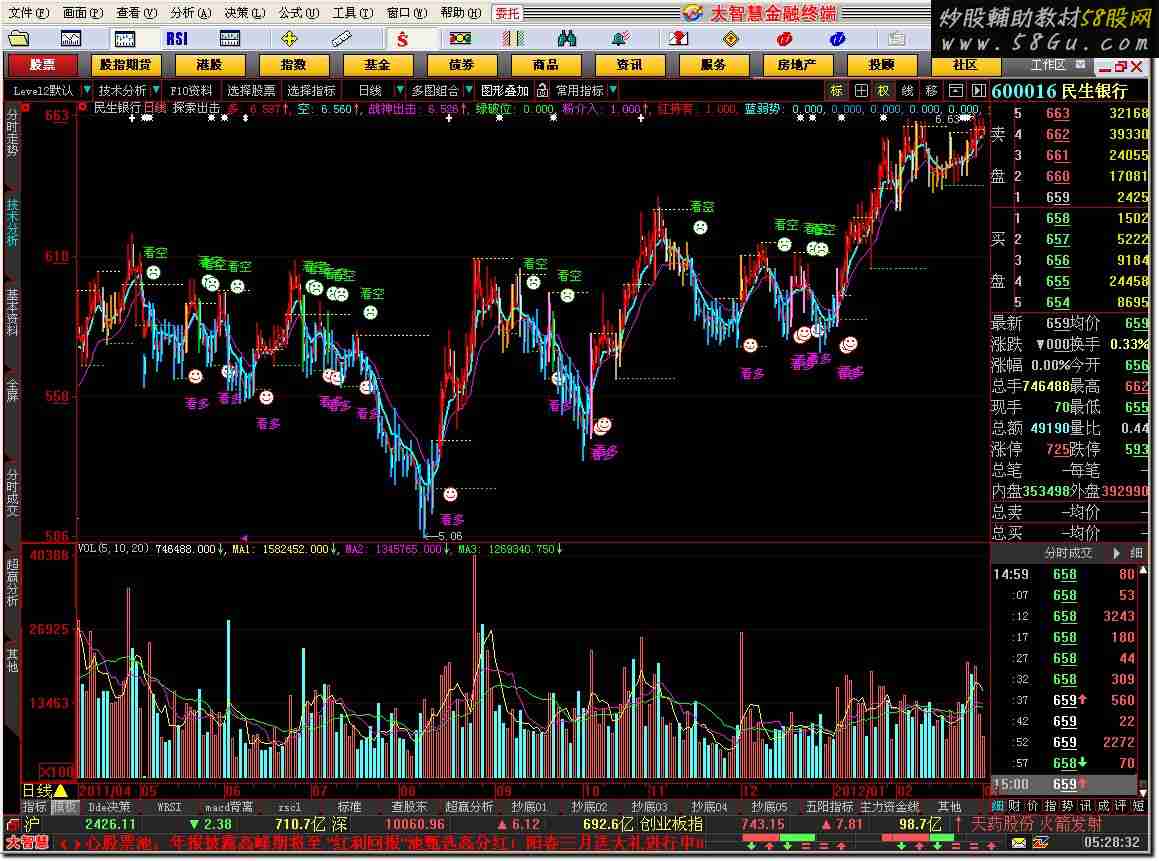Click the blue oval toolbar icon
The image size is (1159, 861).
click(837, 38)
